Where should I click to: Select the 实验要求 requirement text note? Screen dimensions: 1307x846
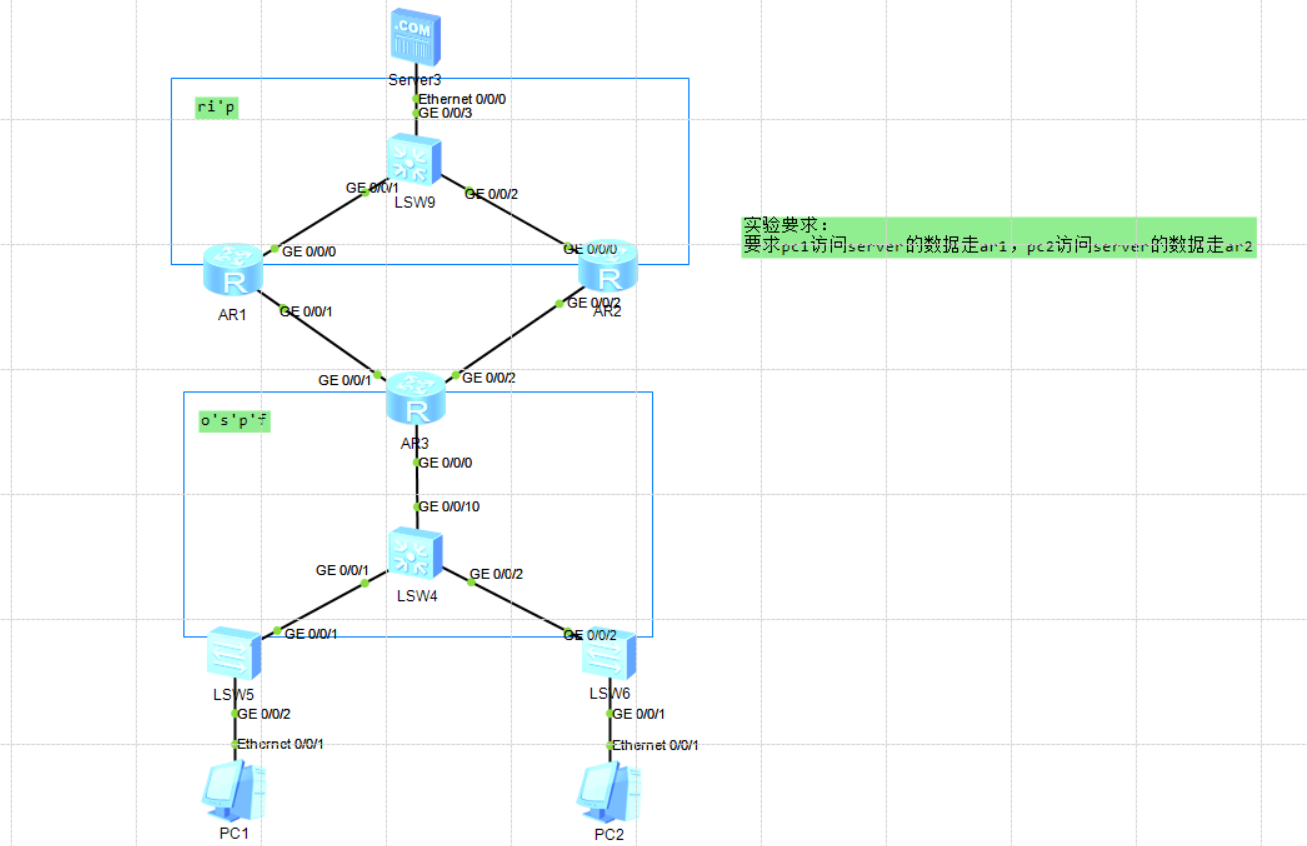997,236
